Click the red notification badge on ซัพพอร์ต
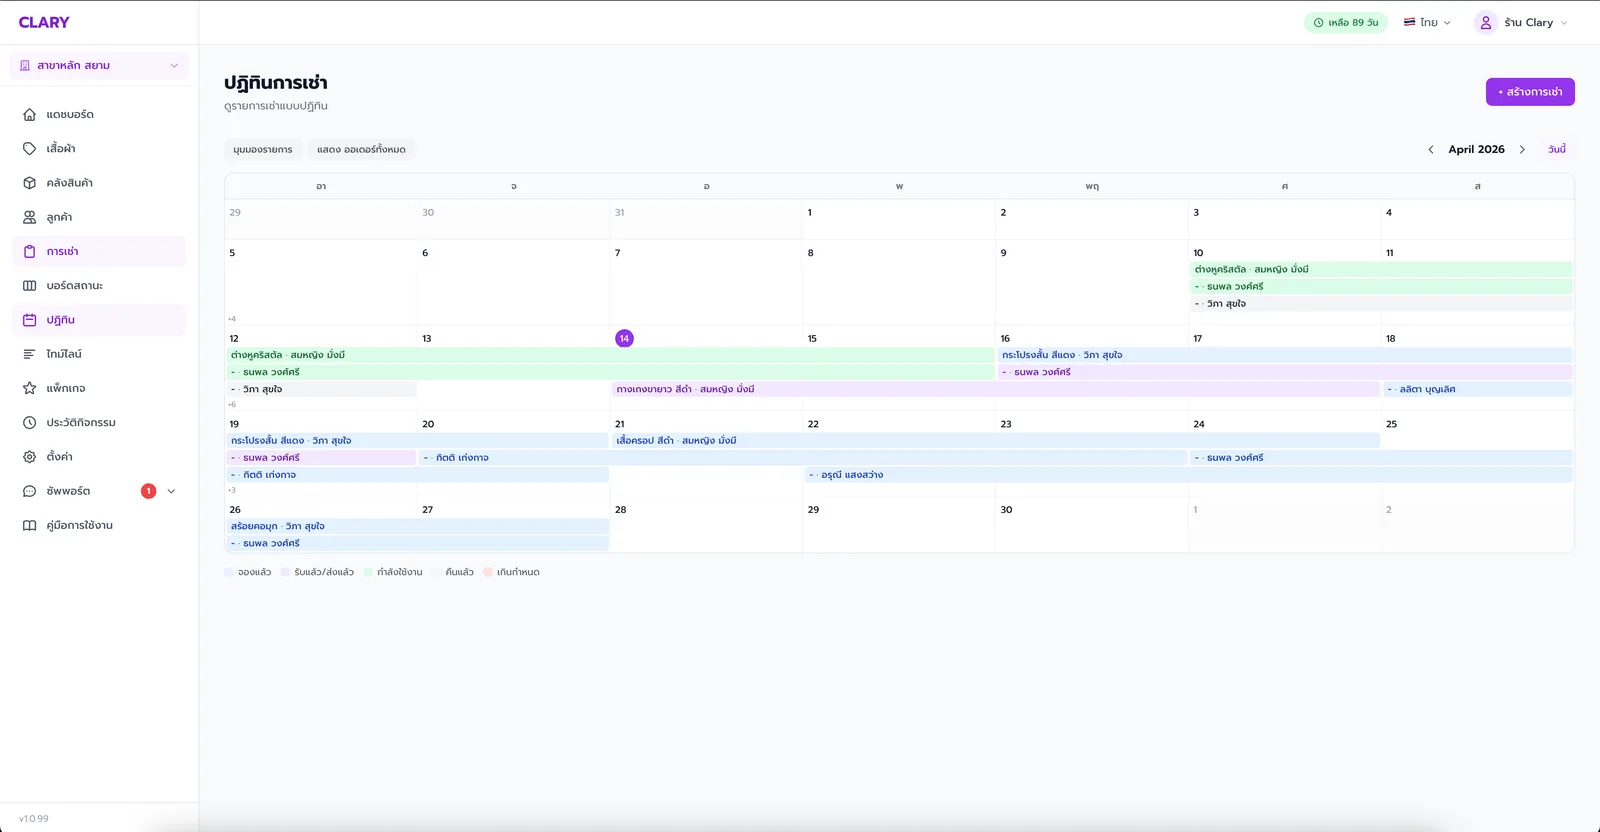The width and height of the screenshot is (1600, 832). click(x=148, y=491)
